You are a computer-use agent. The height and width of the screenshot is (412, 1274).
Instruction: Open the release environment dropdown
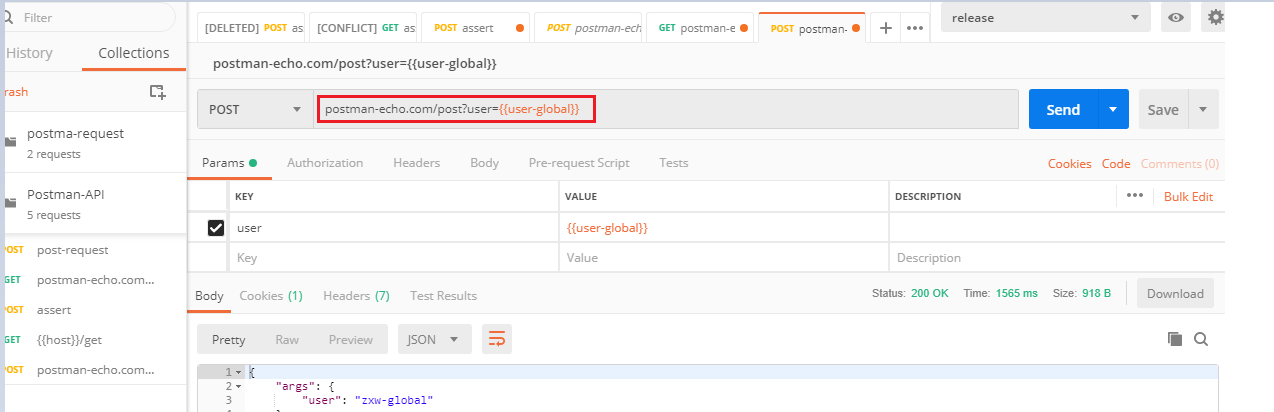pyautogui.click(x=1045, y=17)
